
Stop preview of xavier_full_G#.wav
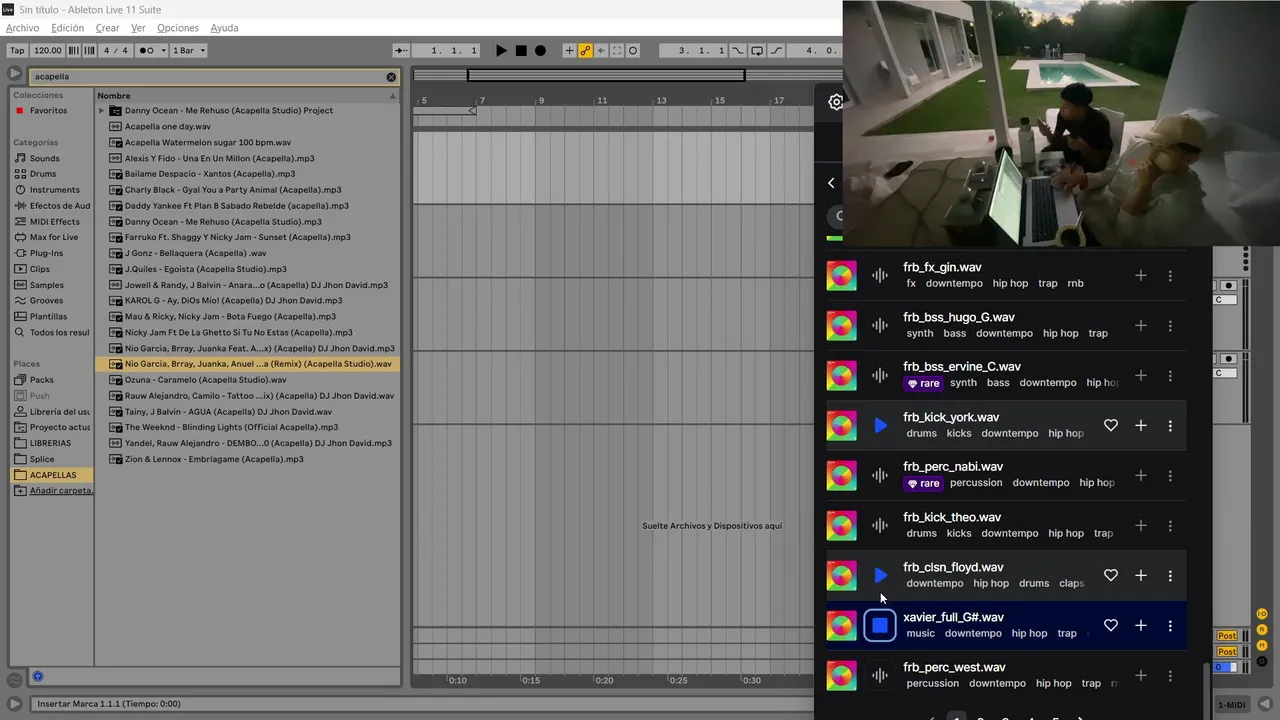tap(880, 626)
